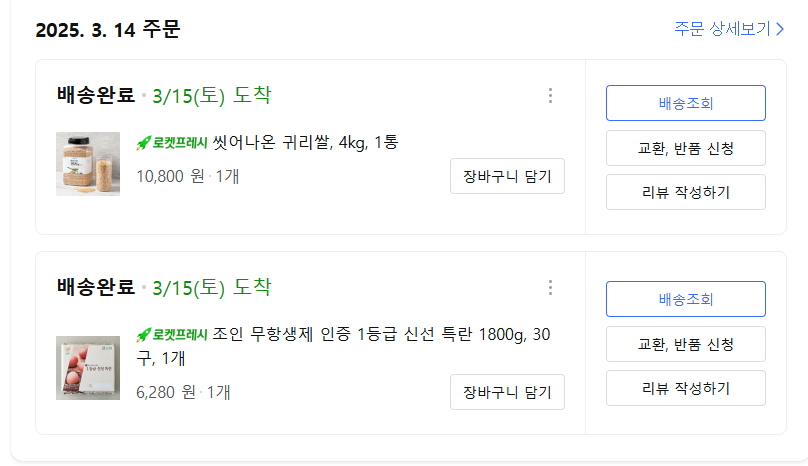The image size is (808, 466).
Task: Open the three-dot menu for the 신선 특란 order
Action: (550, 288)
